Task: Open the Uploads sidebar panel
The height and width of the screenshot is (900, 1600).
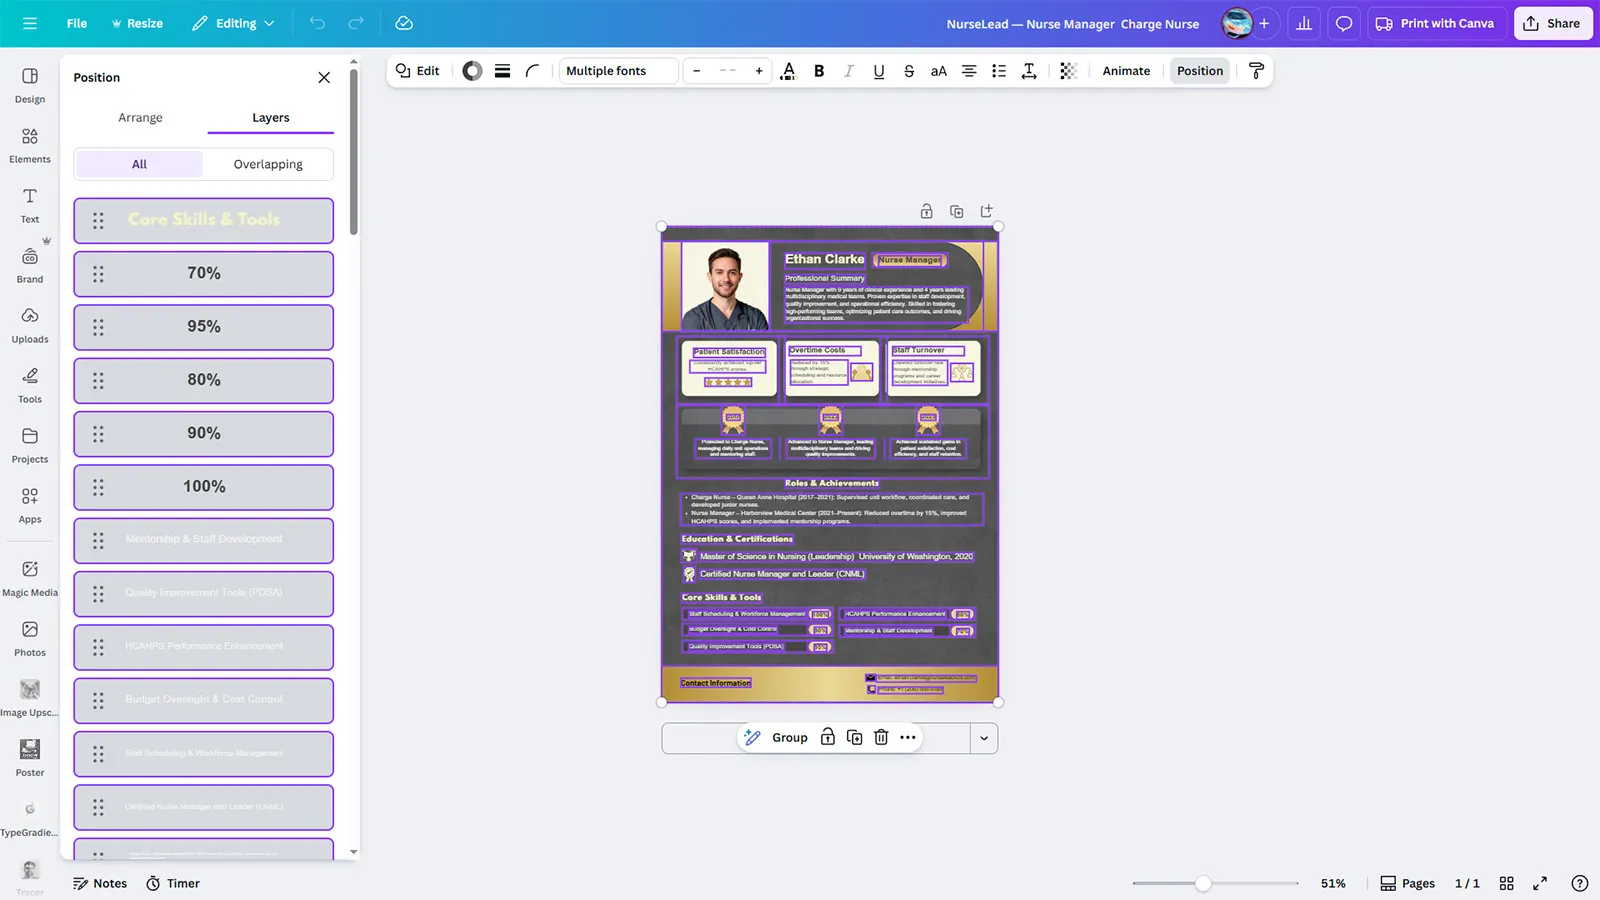Action: pos(30,324)
